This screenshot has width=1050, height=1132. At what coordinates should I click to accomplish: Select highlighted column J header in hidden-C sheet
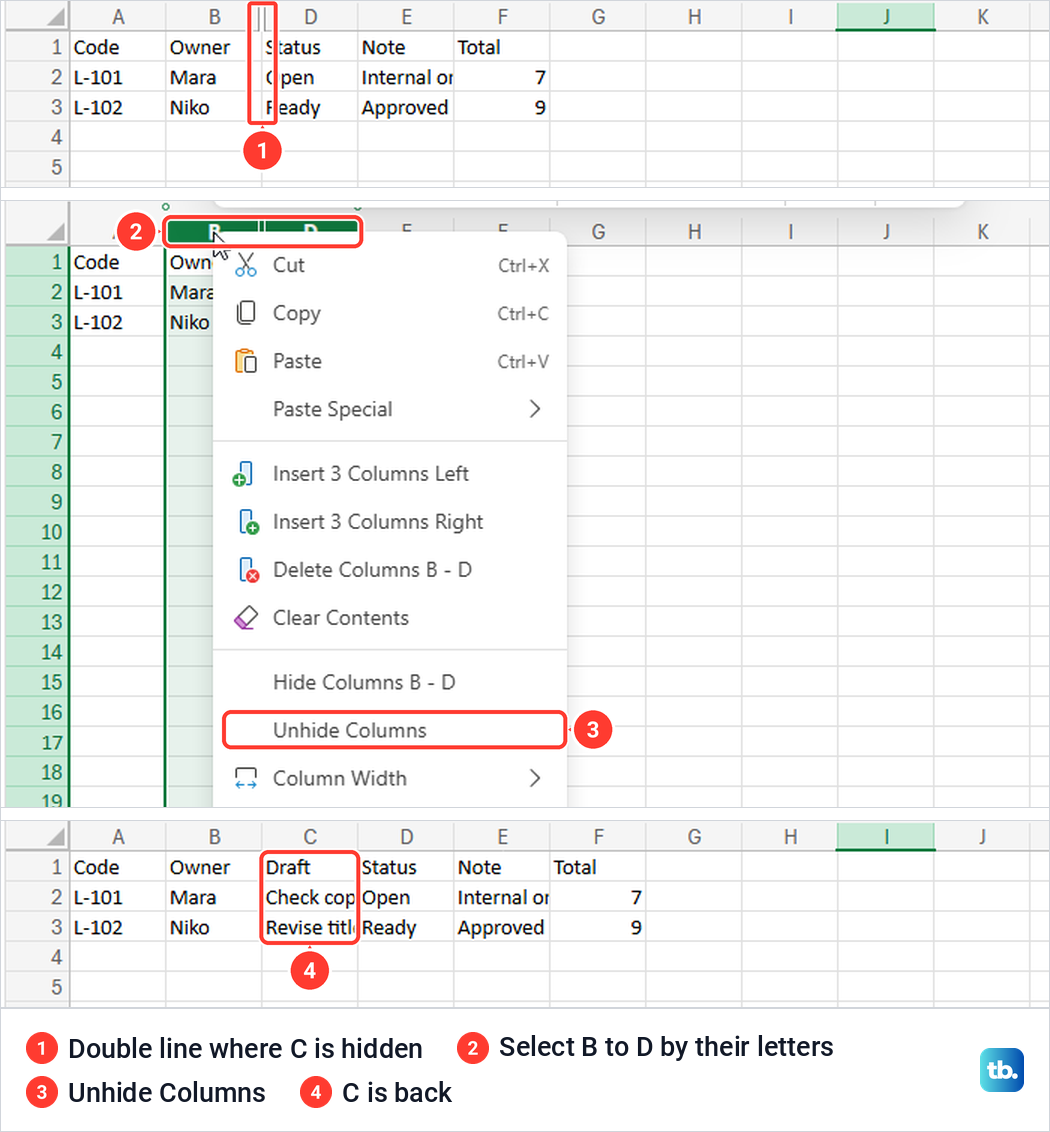[x=885, y=17]
